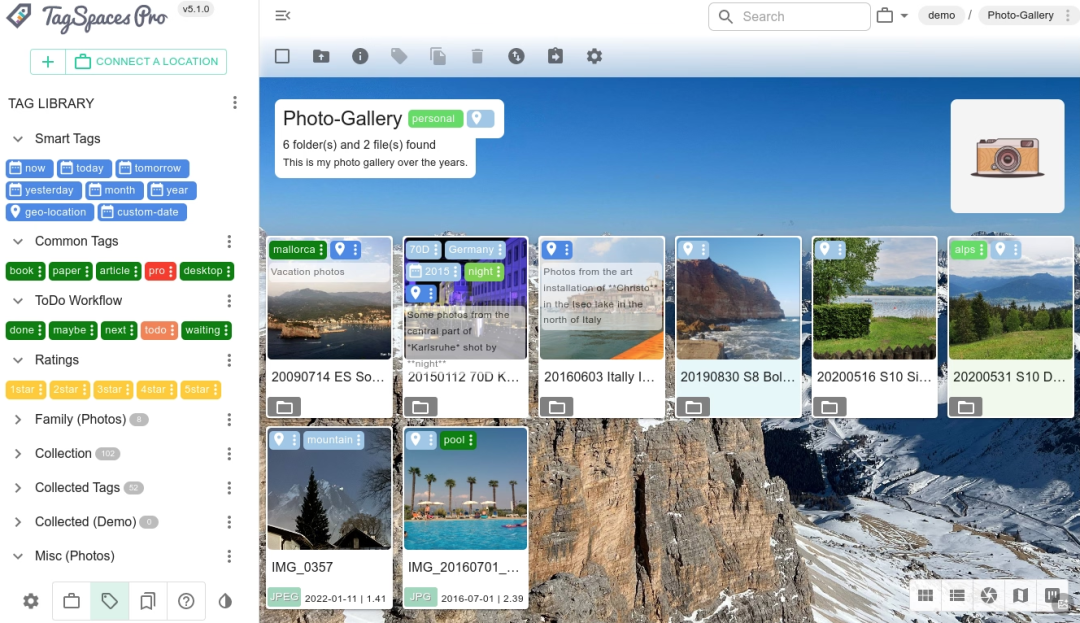The image size is (1080, 623).
Task: Collapse the Ratings tag group
Action: tap(18, 359)
